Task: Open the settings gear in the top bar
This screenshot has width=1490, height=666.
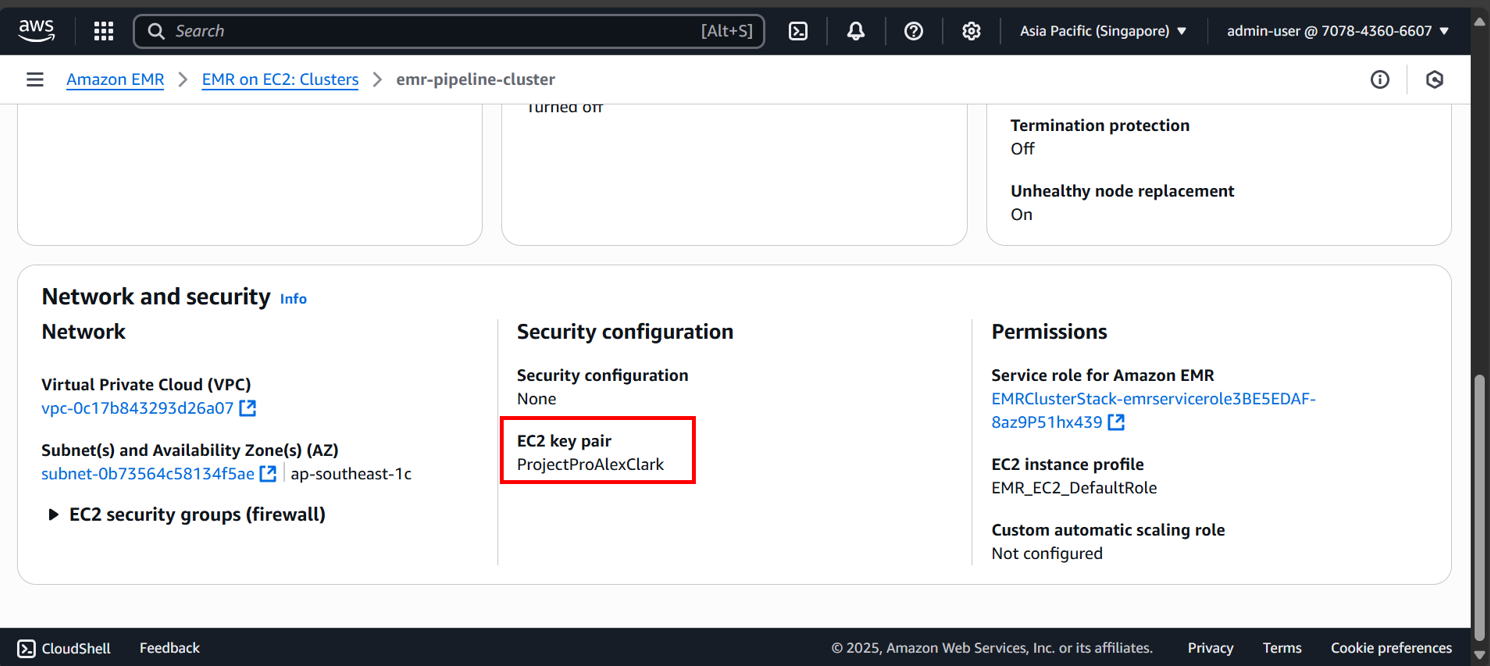Action: coord(971,31)
